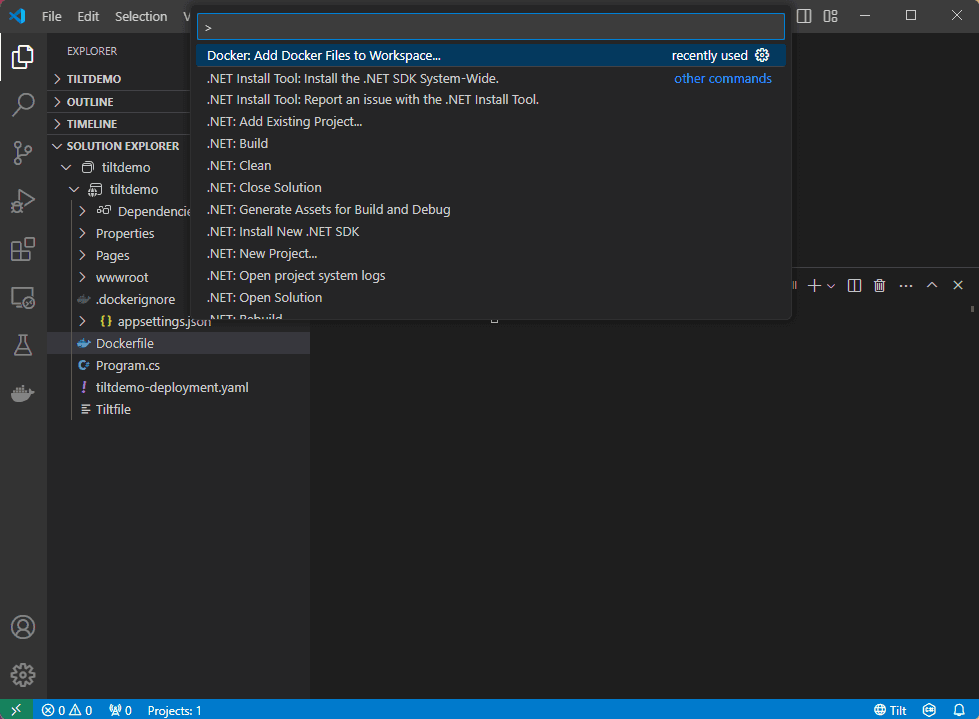The width and height of the screenshot is (979, 719).
Task: Choose .NET: Install New .NET SDK
Action: [x=491, y=232]
